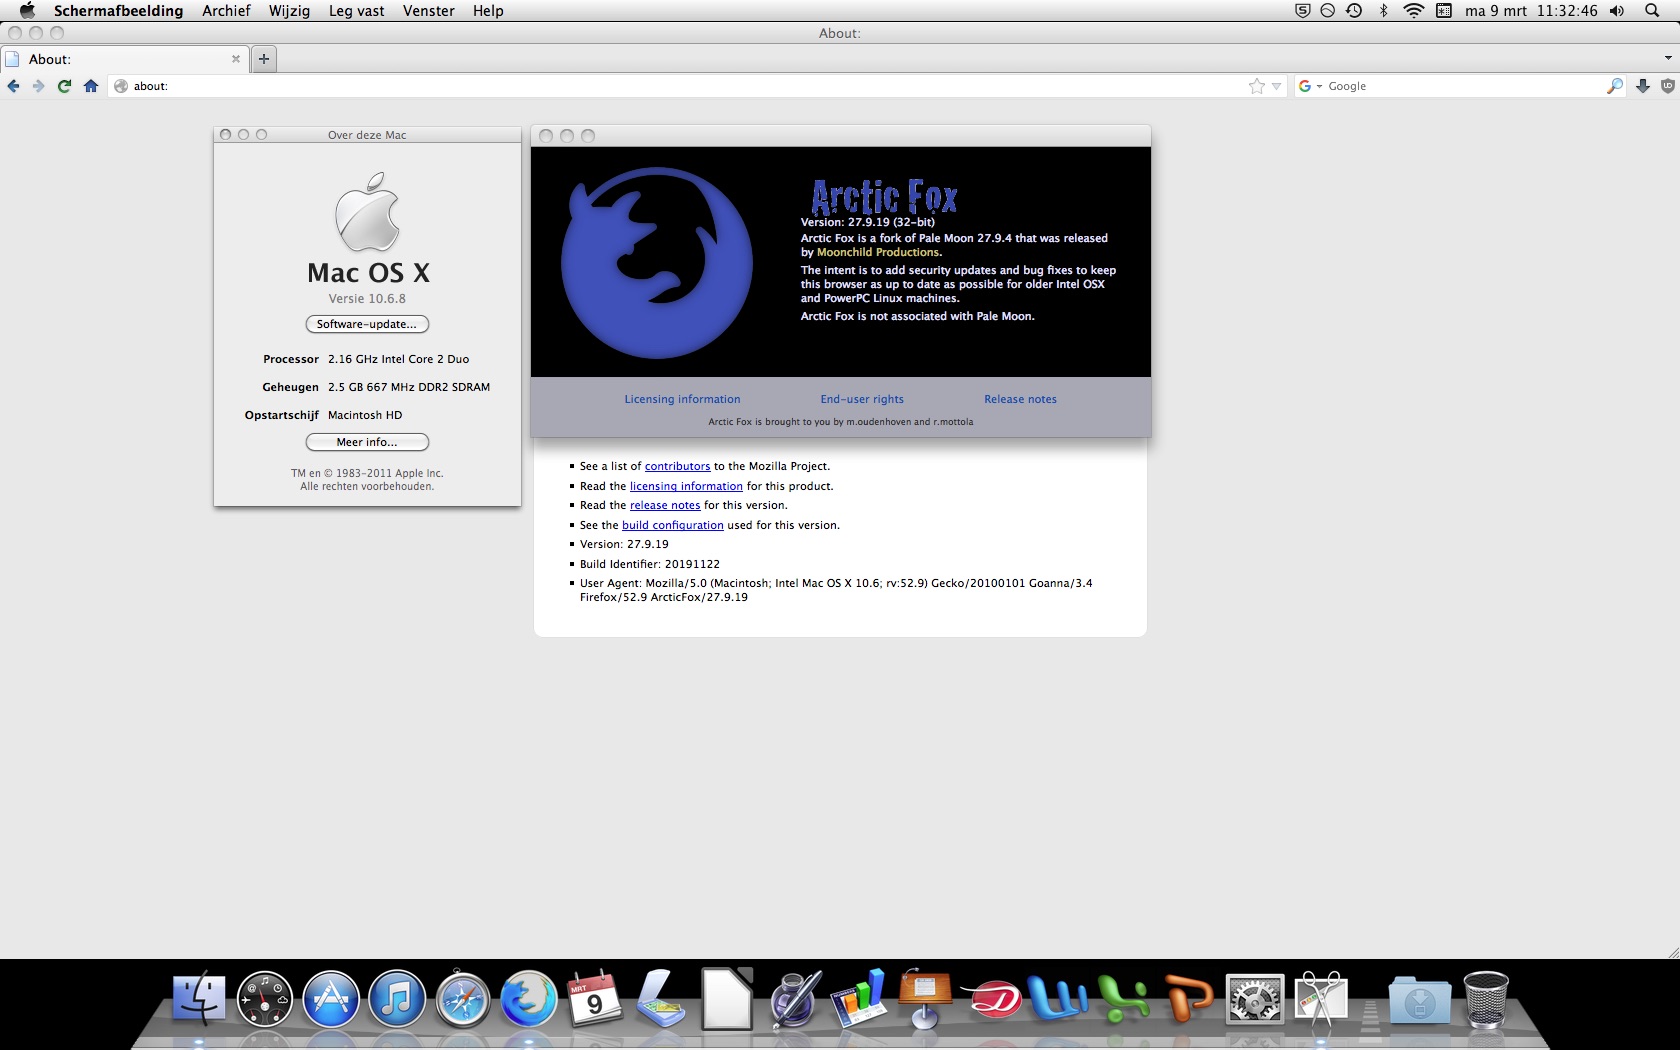Screen dimensions: 1680x1050
Task: Open Release notes link in the dialog
Action: coord(1020,399)
